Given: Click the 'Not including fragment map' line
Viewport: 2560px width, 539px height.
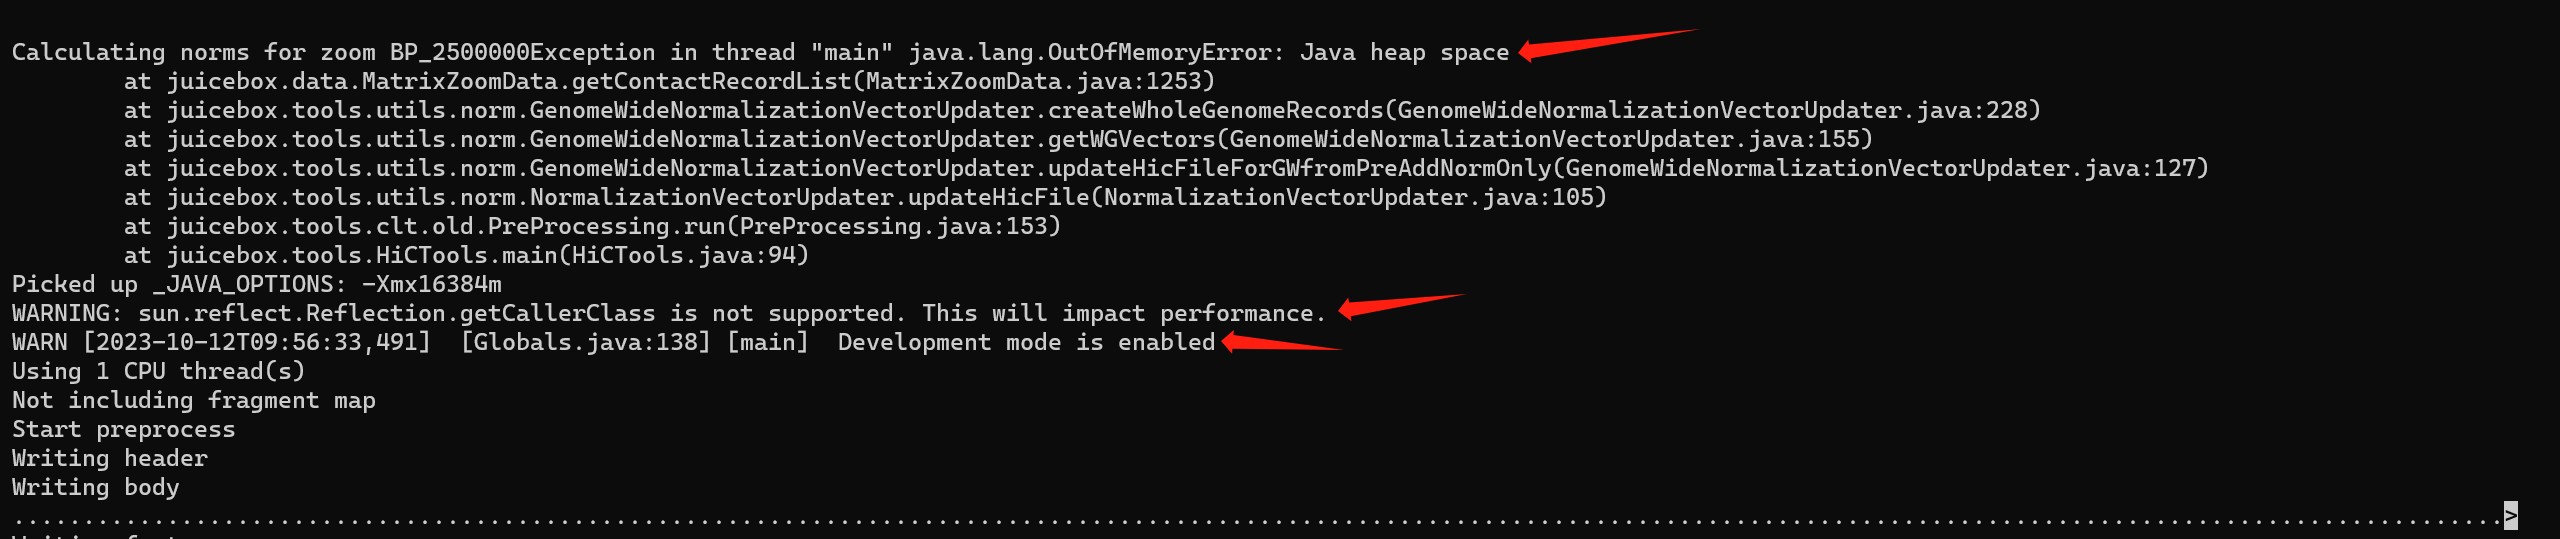Looking at the screenshot, I should (x=194, y=400).
